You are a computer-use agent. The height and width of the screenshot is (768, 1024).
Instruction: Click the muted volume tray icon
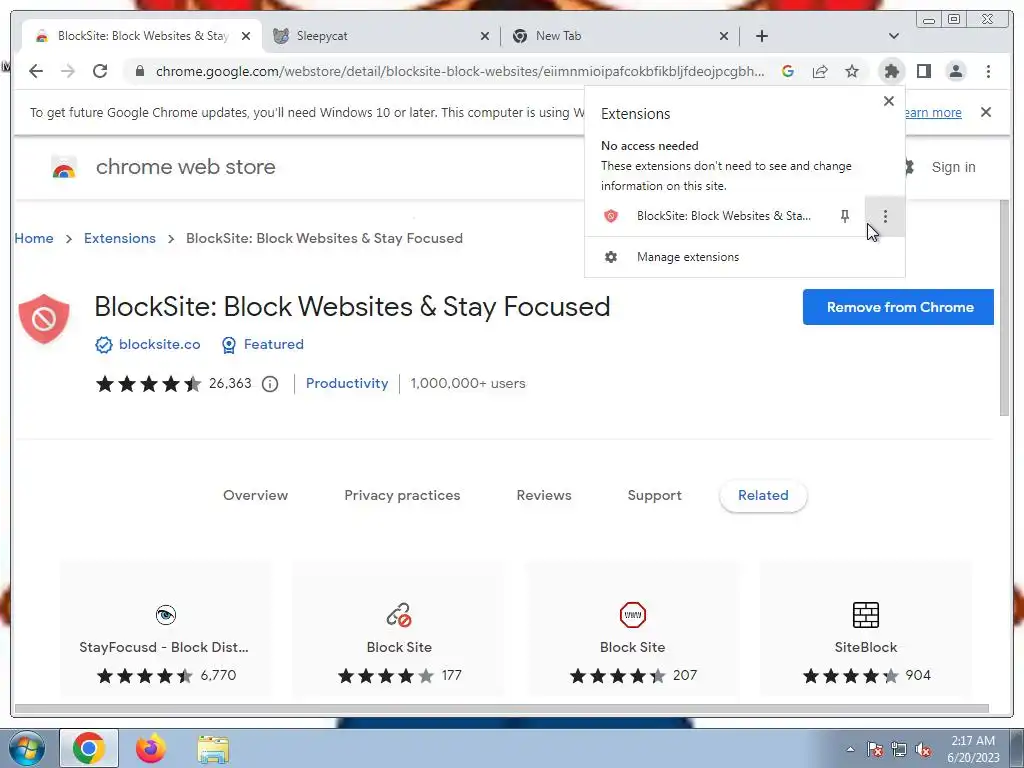pos(923,749)
